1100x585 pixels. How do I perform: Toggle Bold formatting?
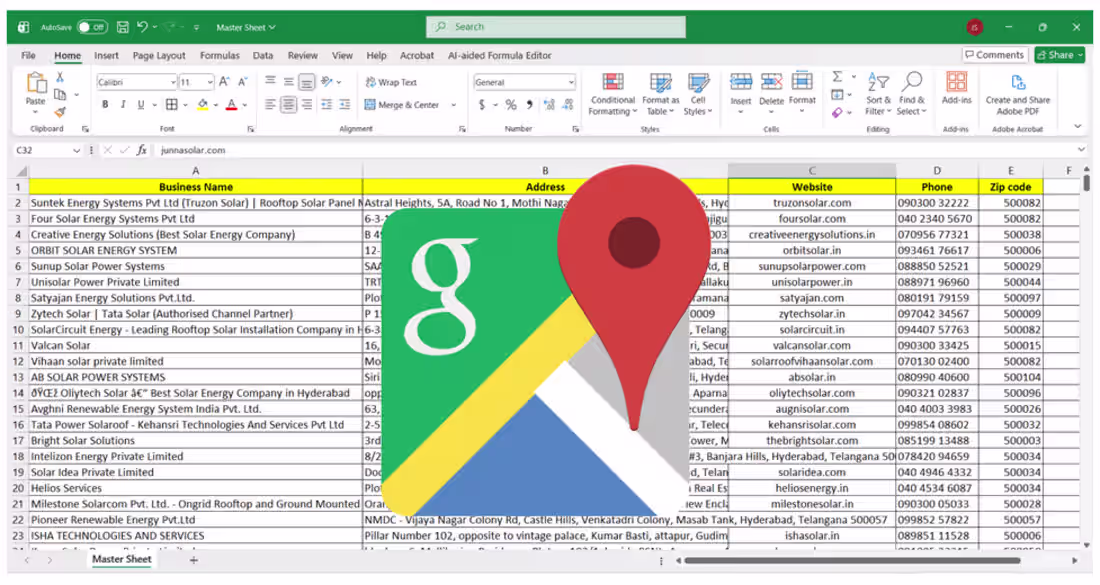point(105,105)
